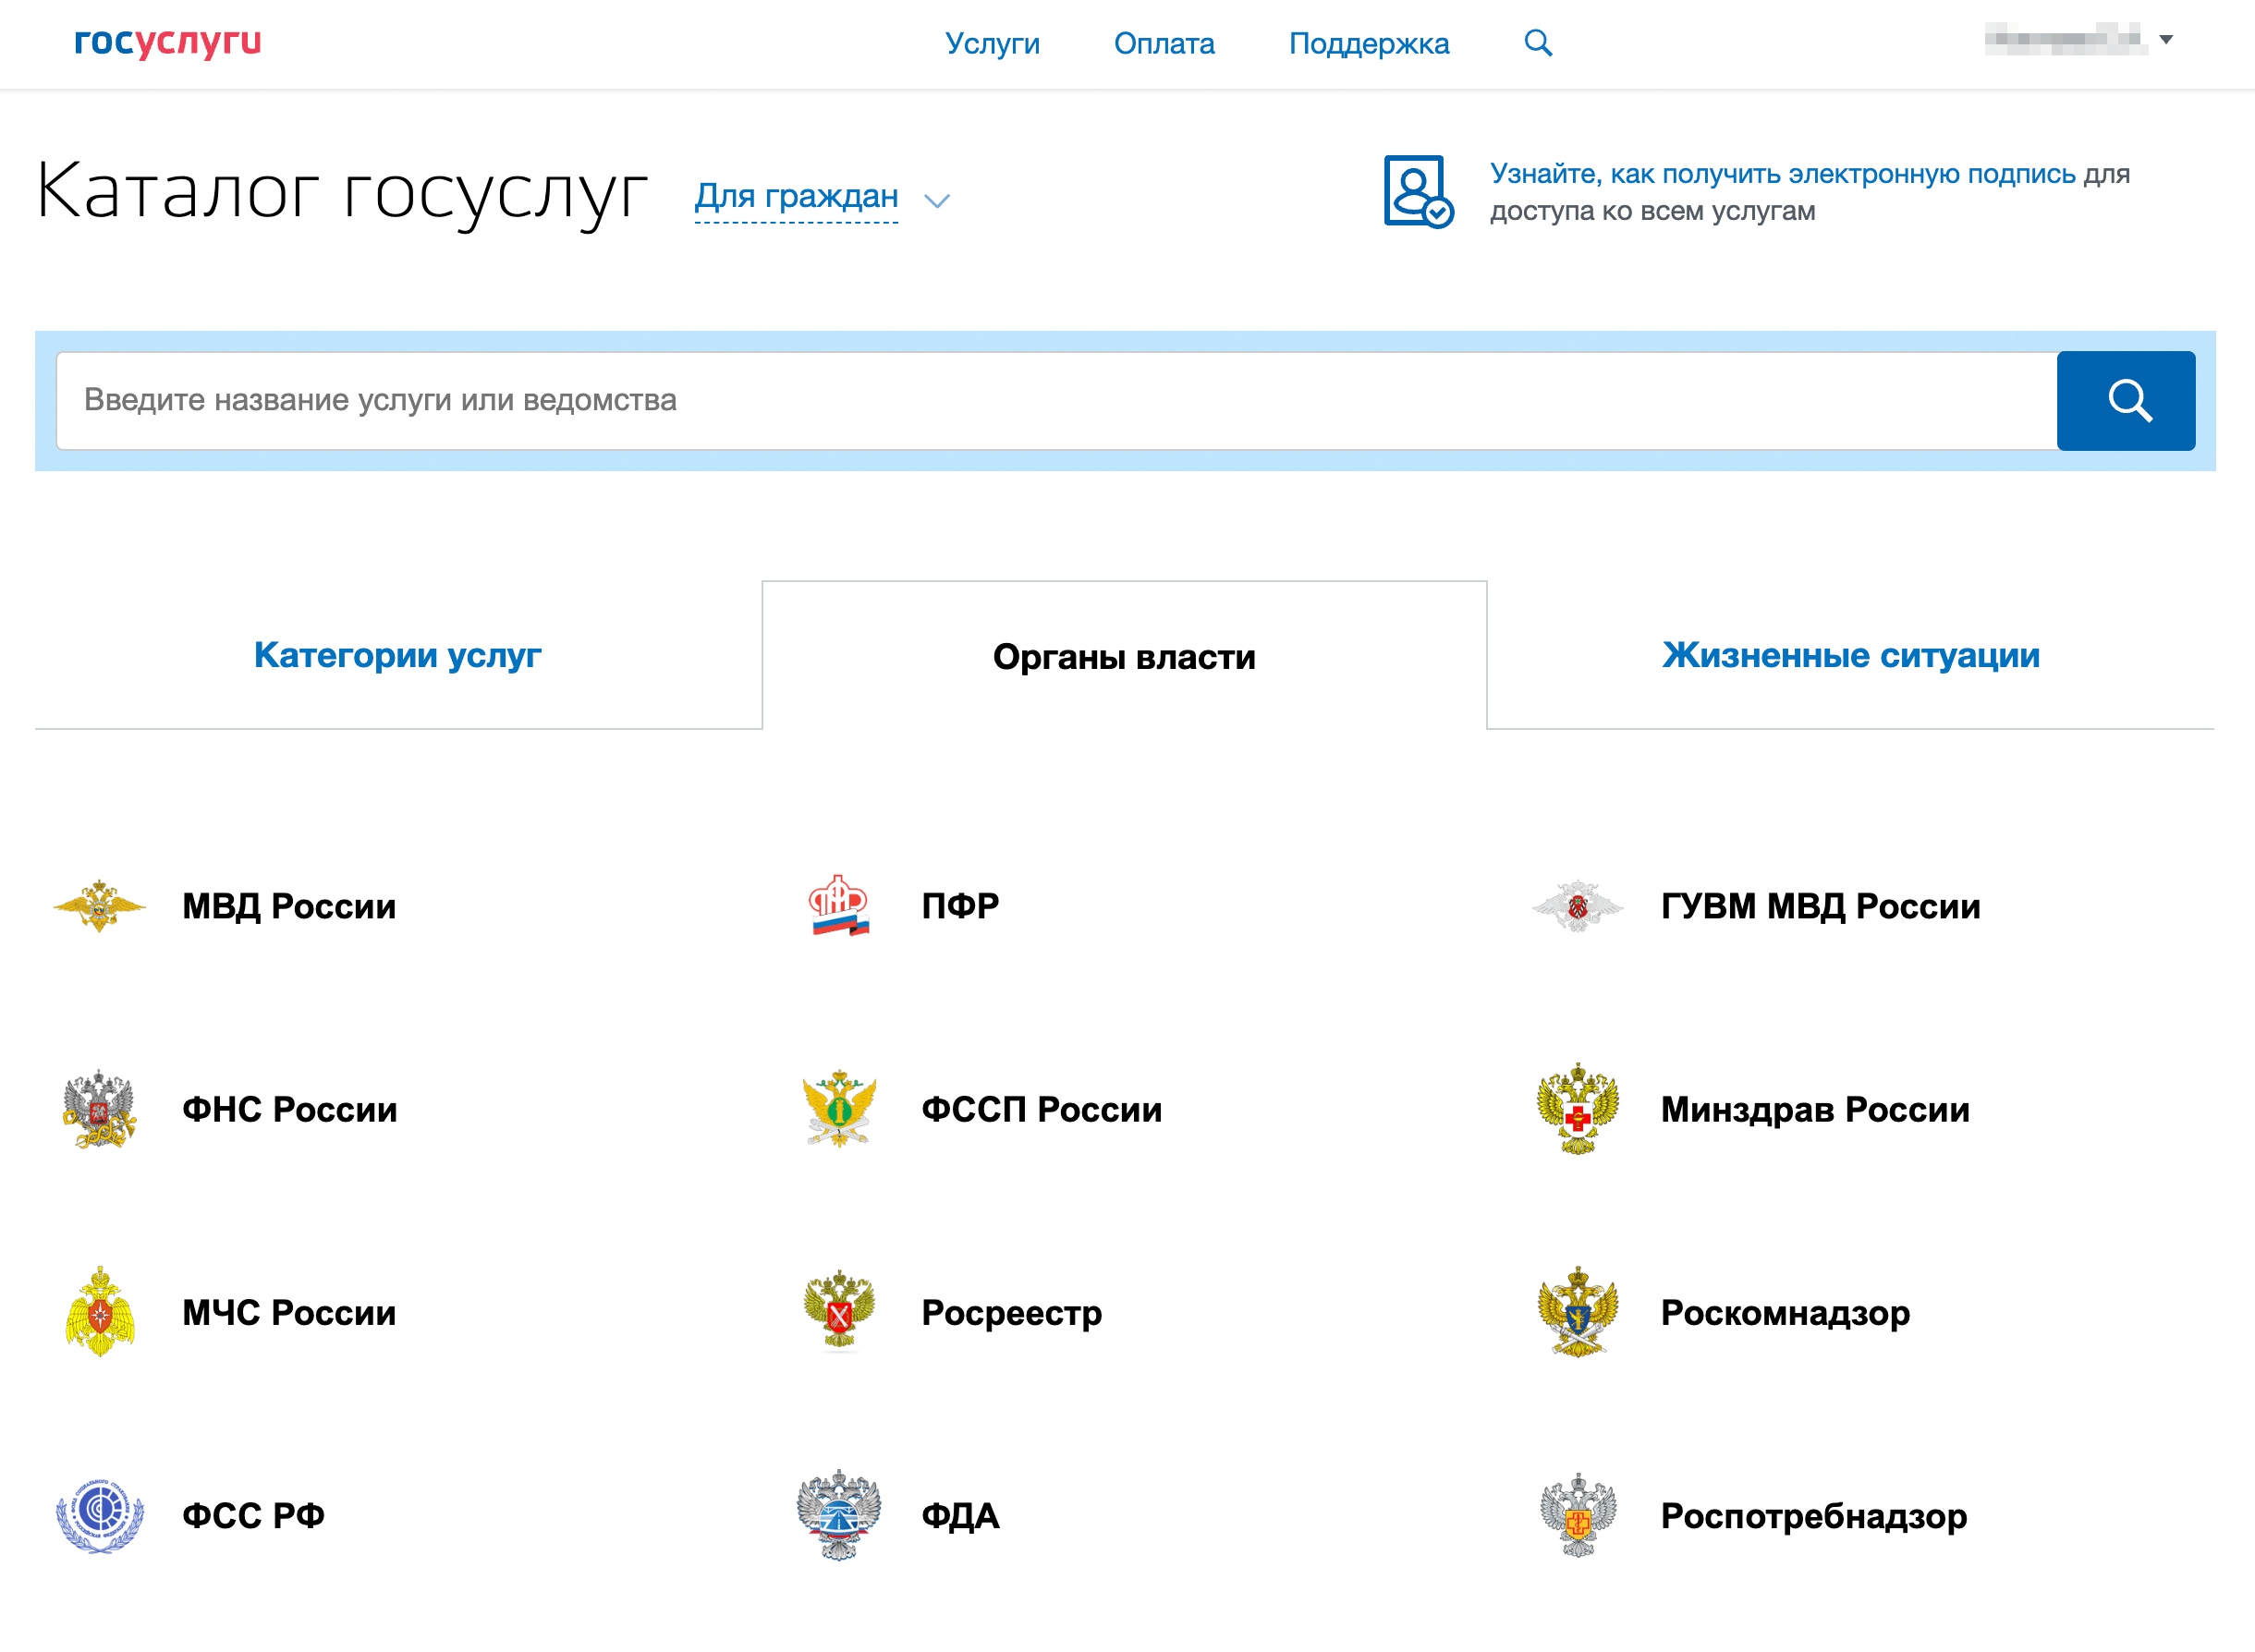The height and width of the screenshot is (1652, 2255).
Task: Click the ФССП России emblem
Action: coord(840,1109)
